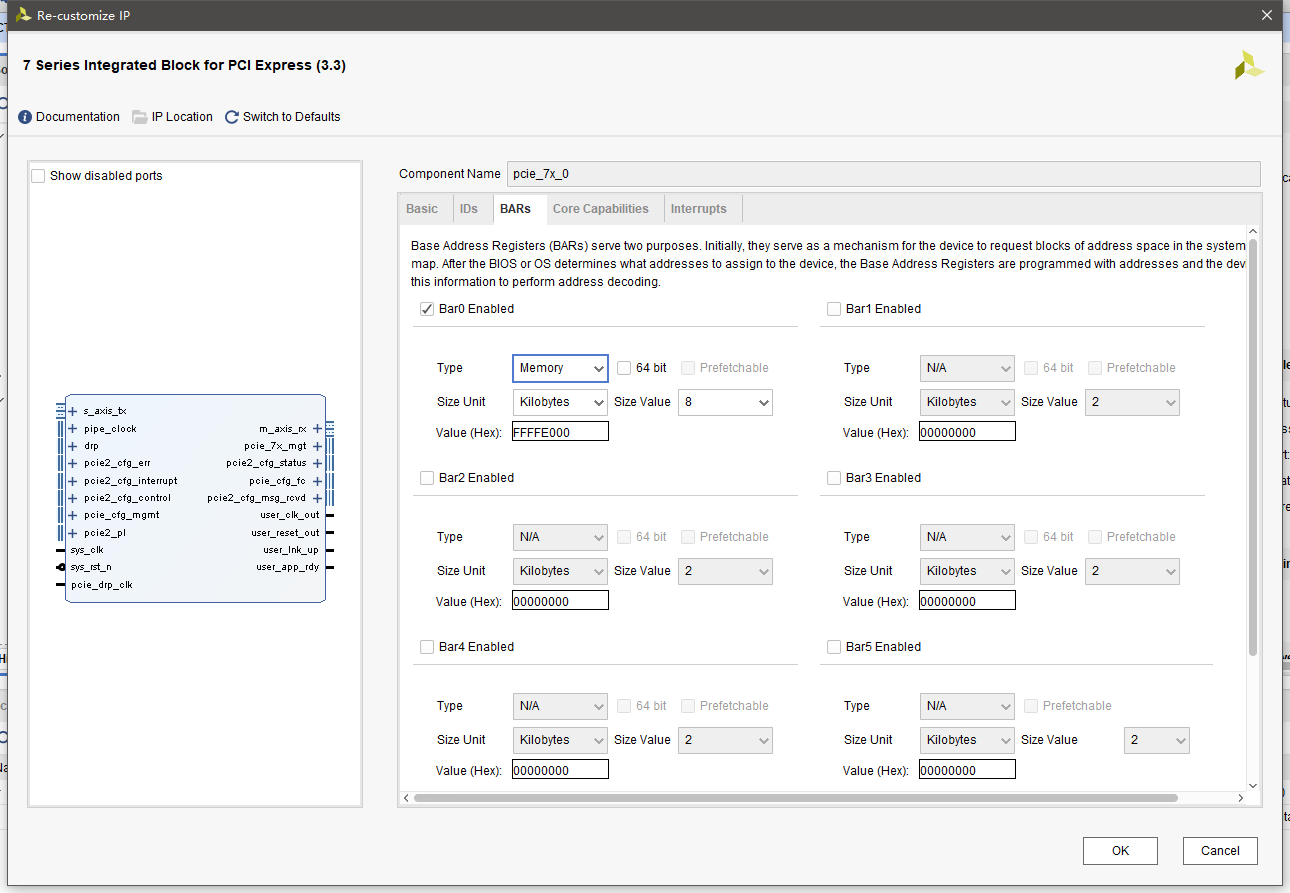Switch to the IDs tab
Viewport: 1290px width, 893px height.
[x=469, y=209]
